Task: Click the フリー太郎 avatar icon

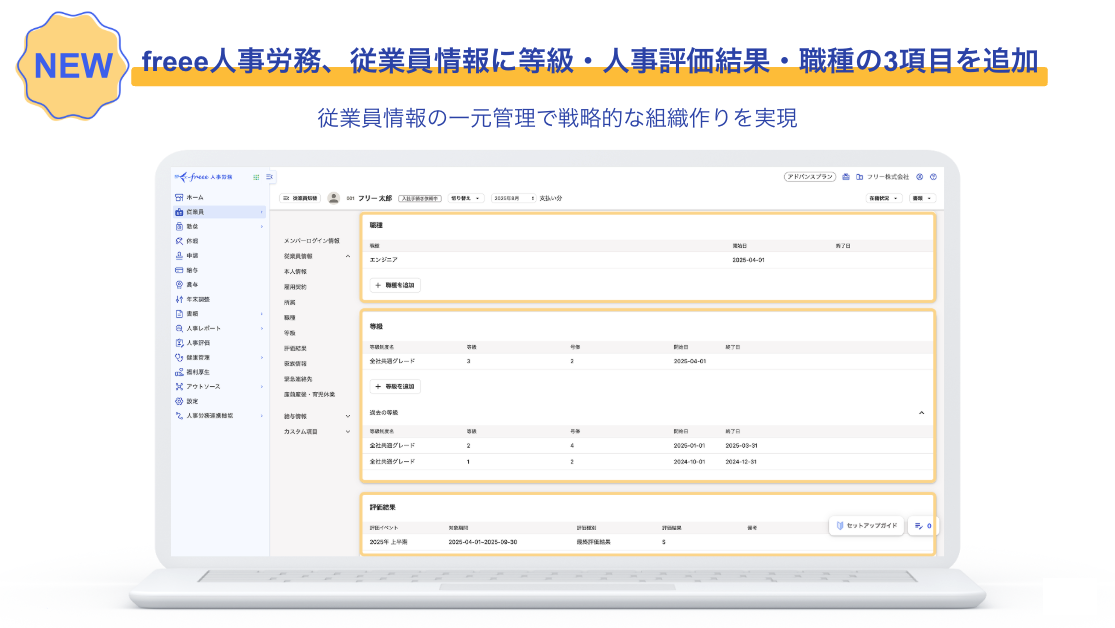Action: point(333,198)
